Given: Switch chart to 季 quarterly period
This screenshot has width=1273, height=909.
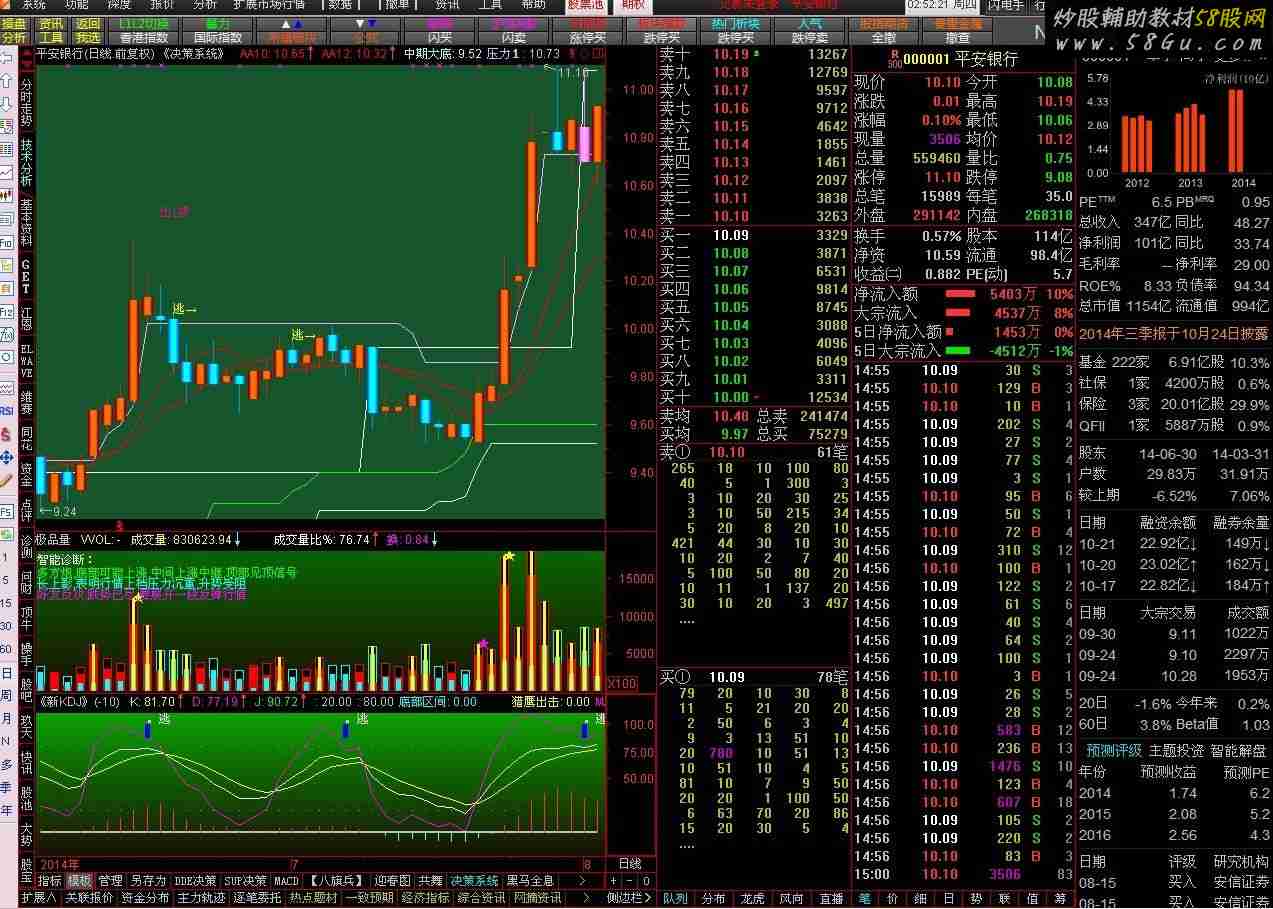Looking at the screenshot, I should click(x=6, y=787).
